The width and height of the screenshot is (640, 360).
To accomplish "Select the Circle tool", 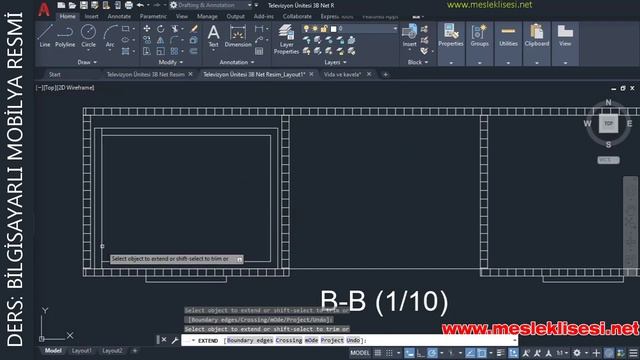I will [88, 35].
